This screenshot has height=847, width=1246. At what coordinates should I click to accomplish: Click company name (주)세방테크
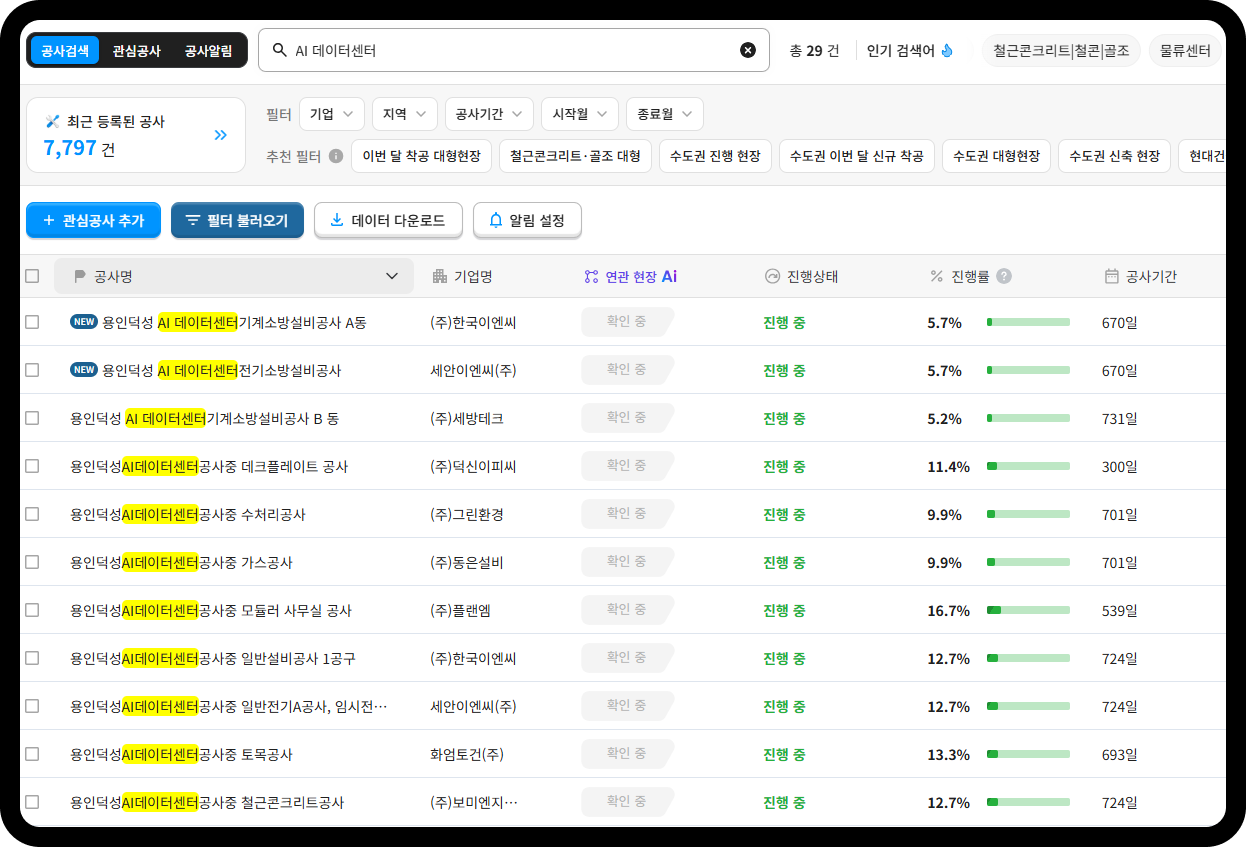click(467, 418)
